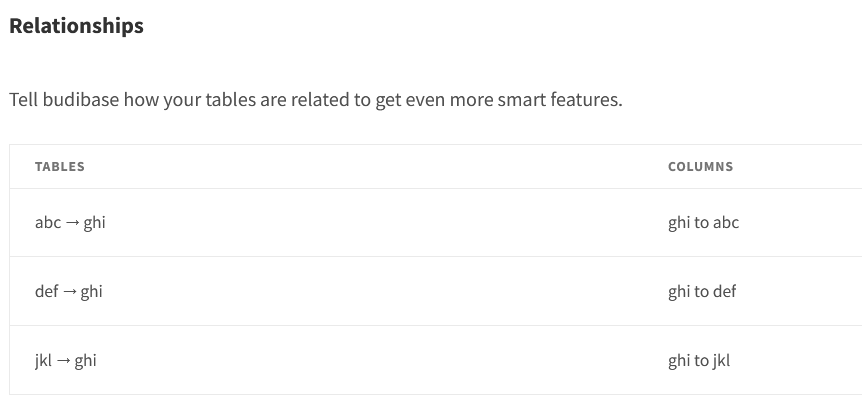Click 'ghi' after the arrow in abc row
Image resolution: width=862 pixels, height=411 pixels.
tap(94, 223)
